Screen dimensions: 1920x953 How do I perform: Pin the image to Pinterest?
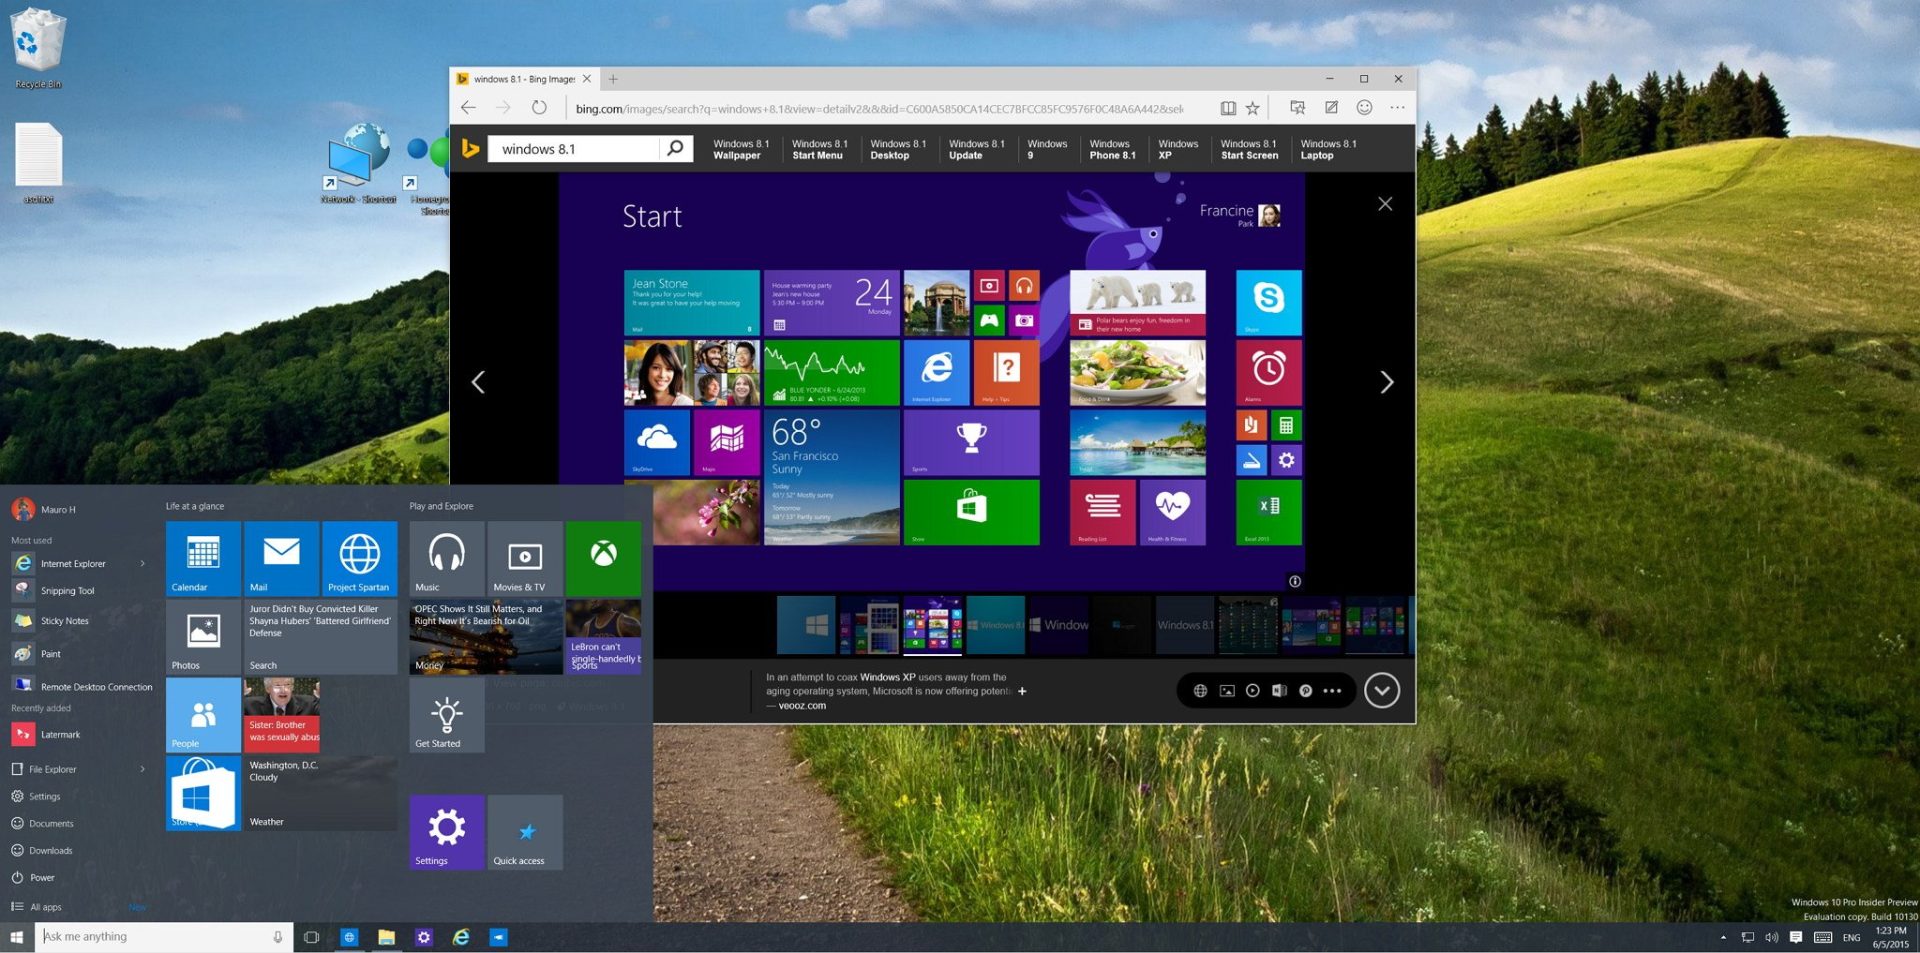click(x=1305, y=690)
